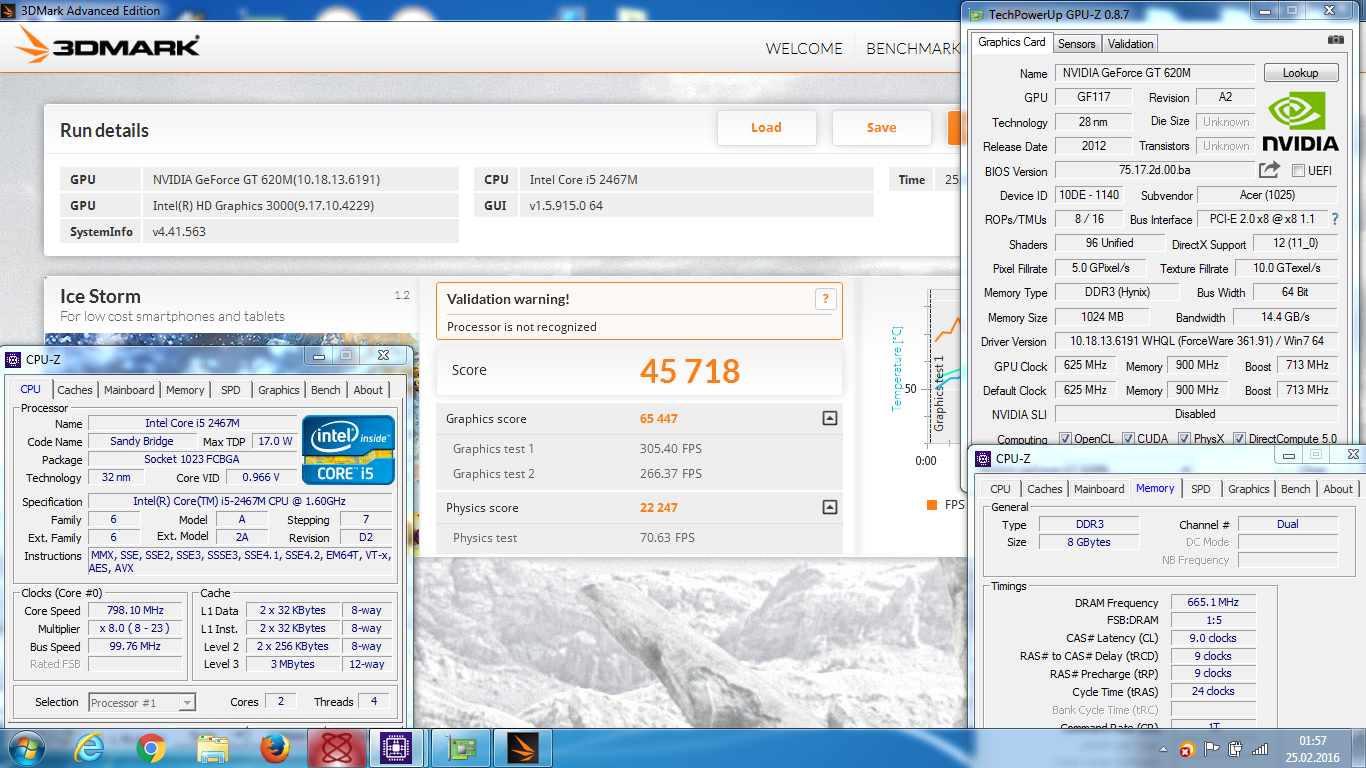1366x768 pixels.
Task: Switch to Memory tab in left CPU-Z window
Action: pos(185,390)
